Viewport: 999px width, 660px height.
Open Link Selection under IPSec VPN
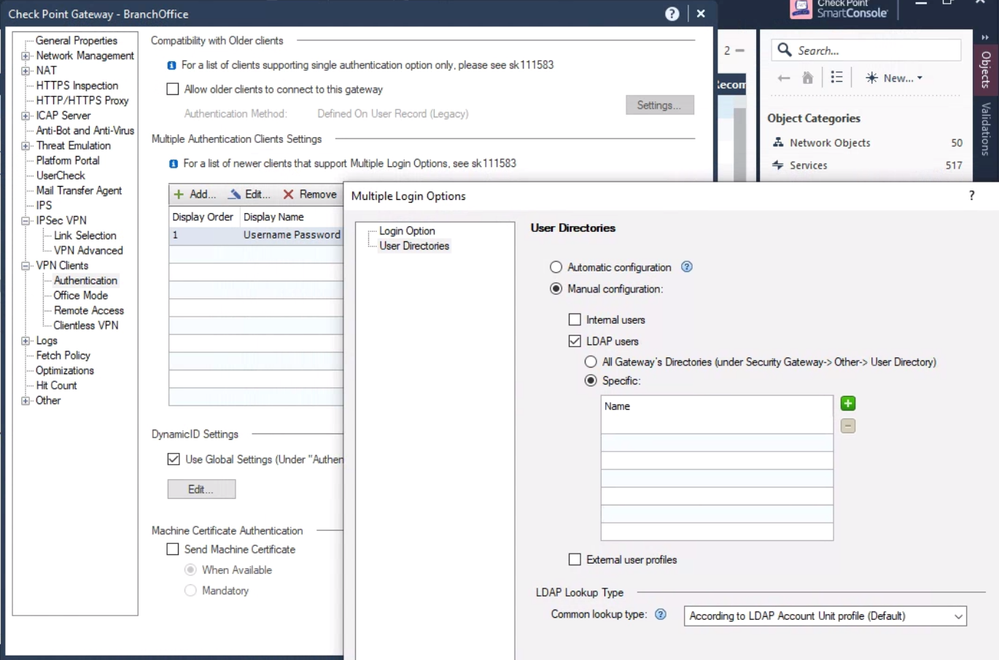(85, 235)
